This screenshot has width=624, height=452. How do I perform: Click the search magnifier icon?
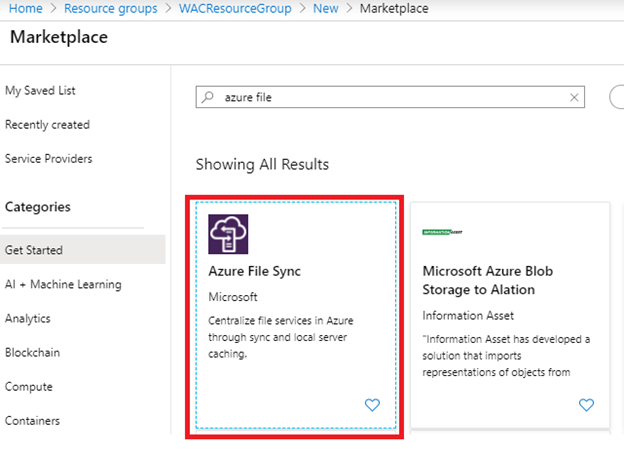point(208,97)
